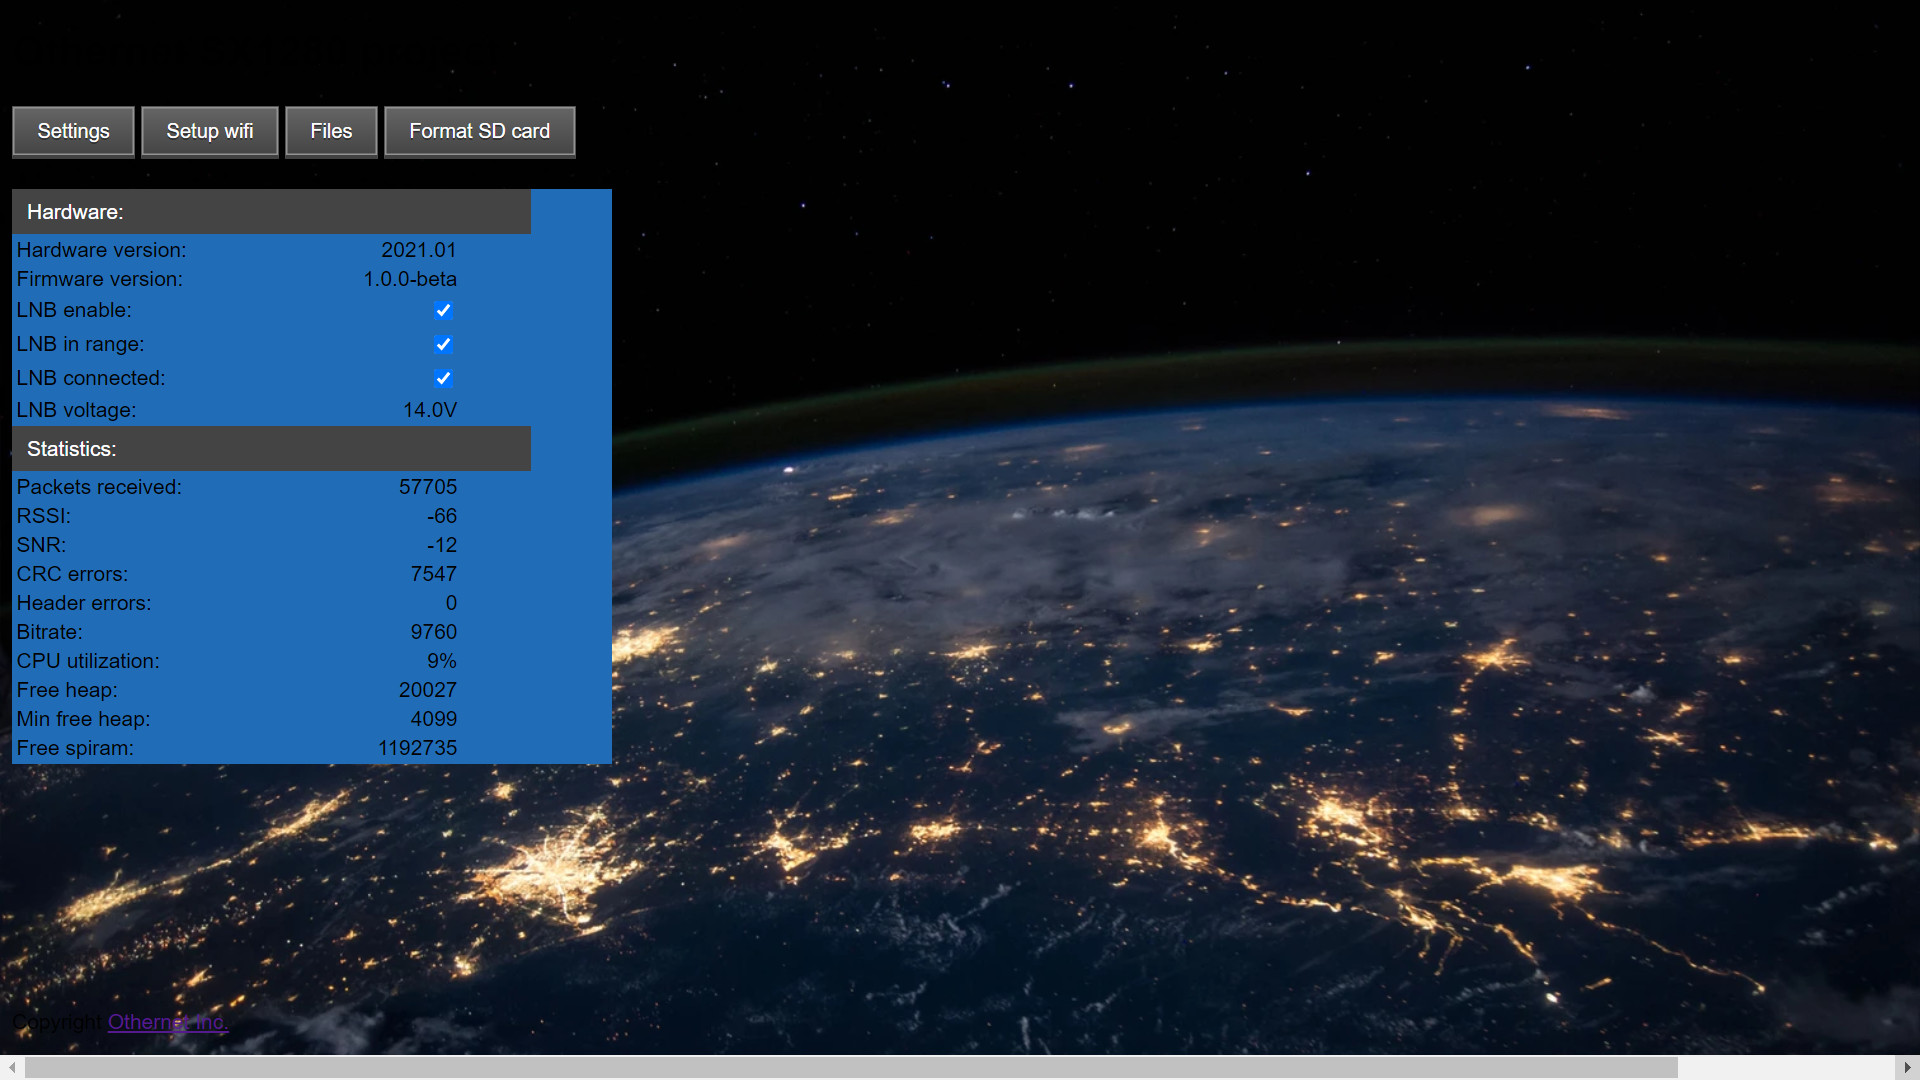Click the LNB connected: label

pos(91,378)
